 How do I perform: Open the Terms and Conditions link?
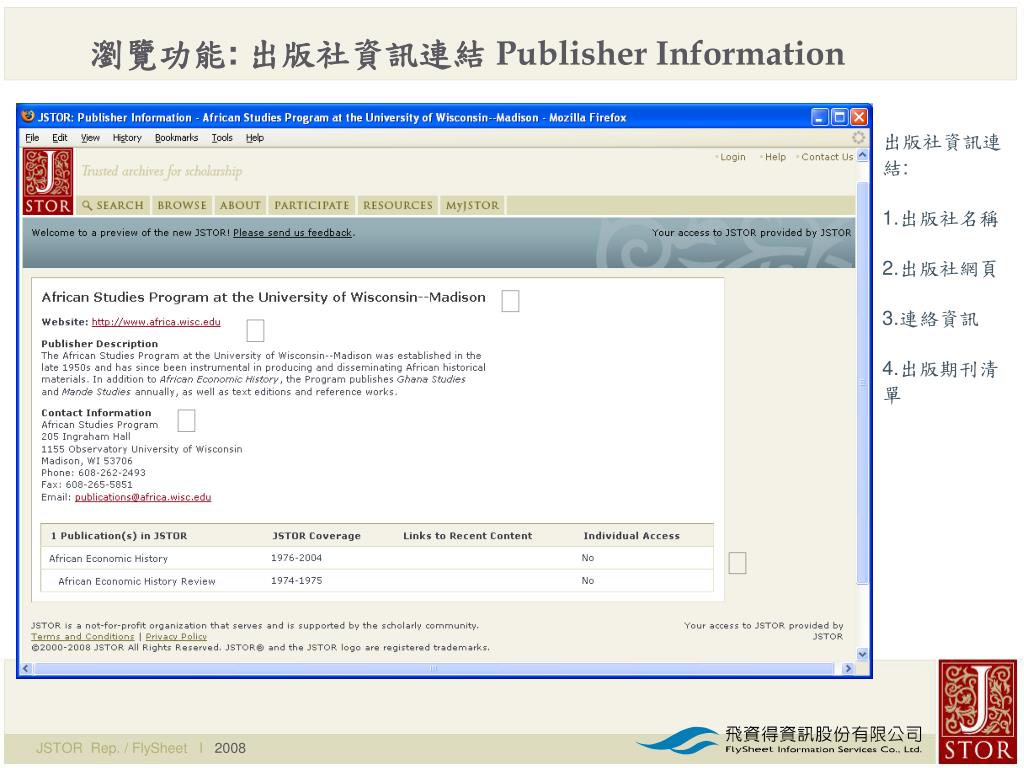tap(82, 636)
